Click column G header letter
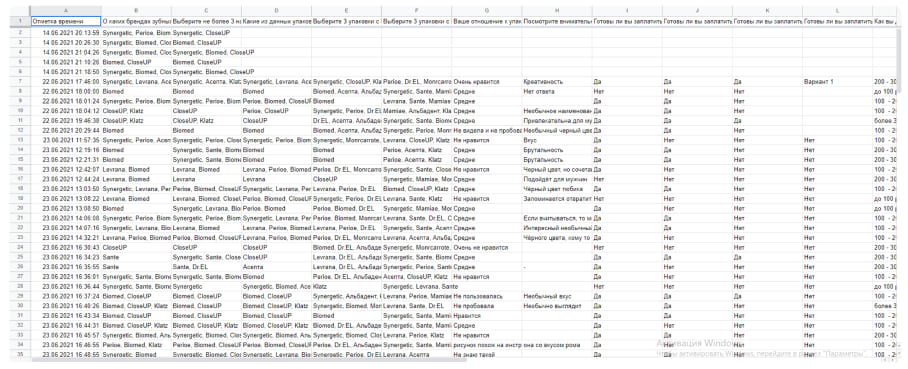908x369 pixels. (486, 10)
